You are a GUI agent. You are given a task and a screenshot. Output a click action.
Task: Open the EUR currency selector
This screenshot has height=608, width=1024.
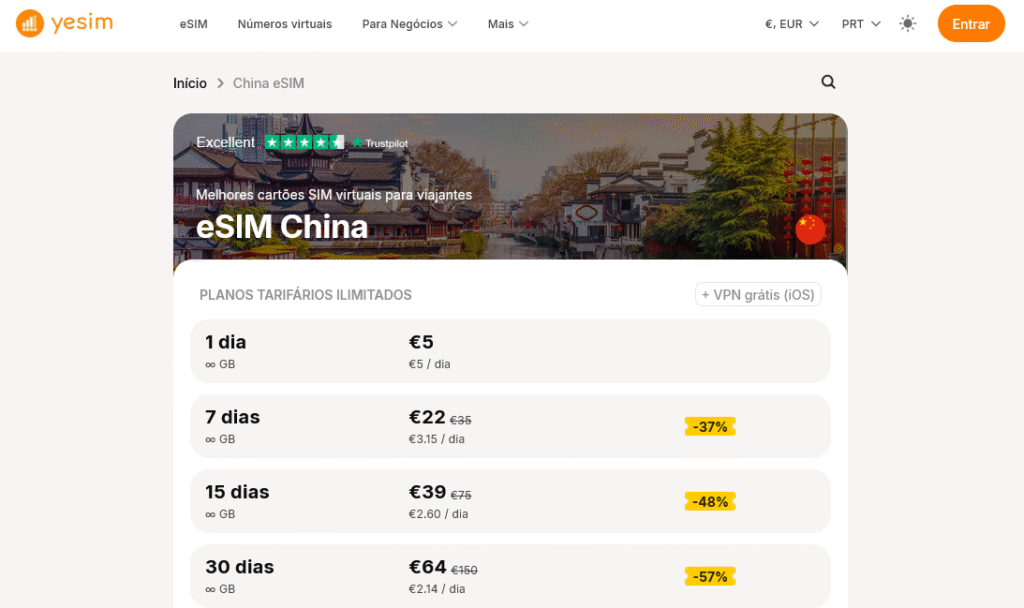[x=791, y=23]
